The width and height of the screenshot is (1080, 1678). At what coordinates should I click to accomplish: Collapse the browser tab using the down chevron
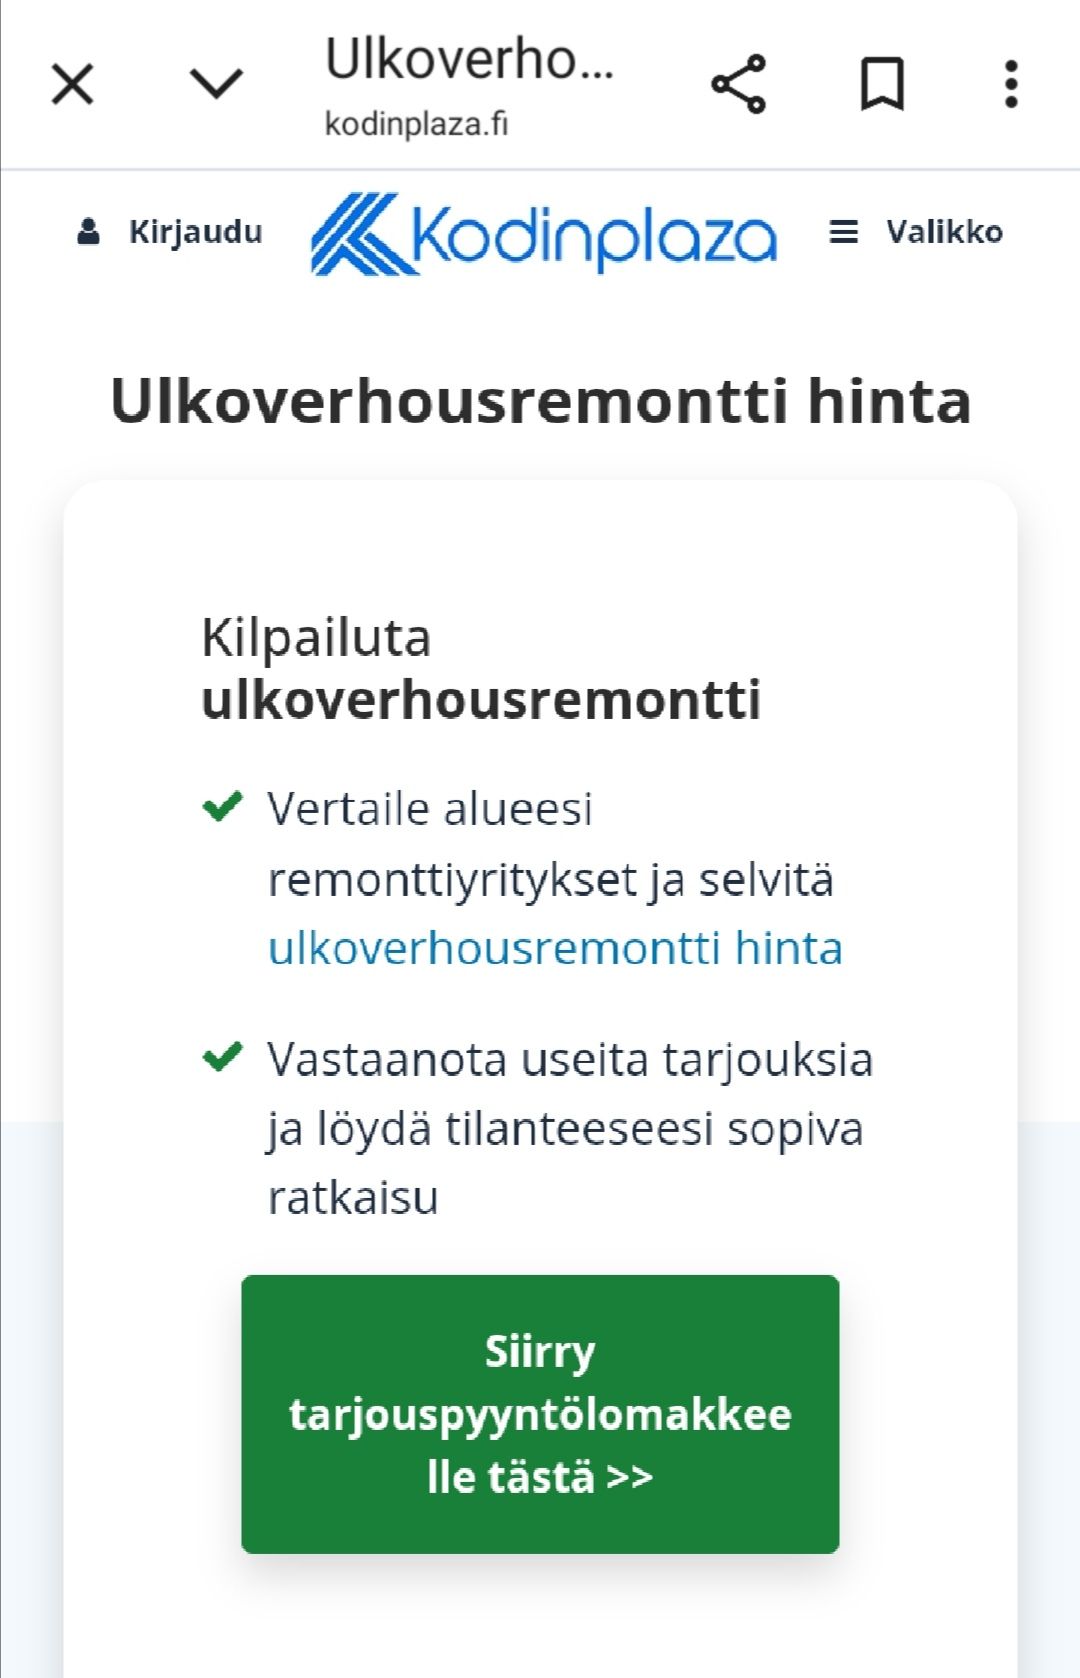coord(216,84)
